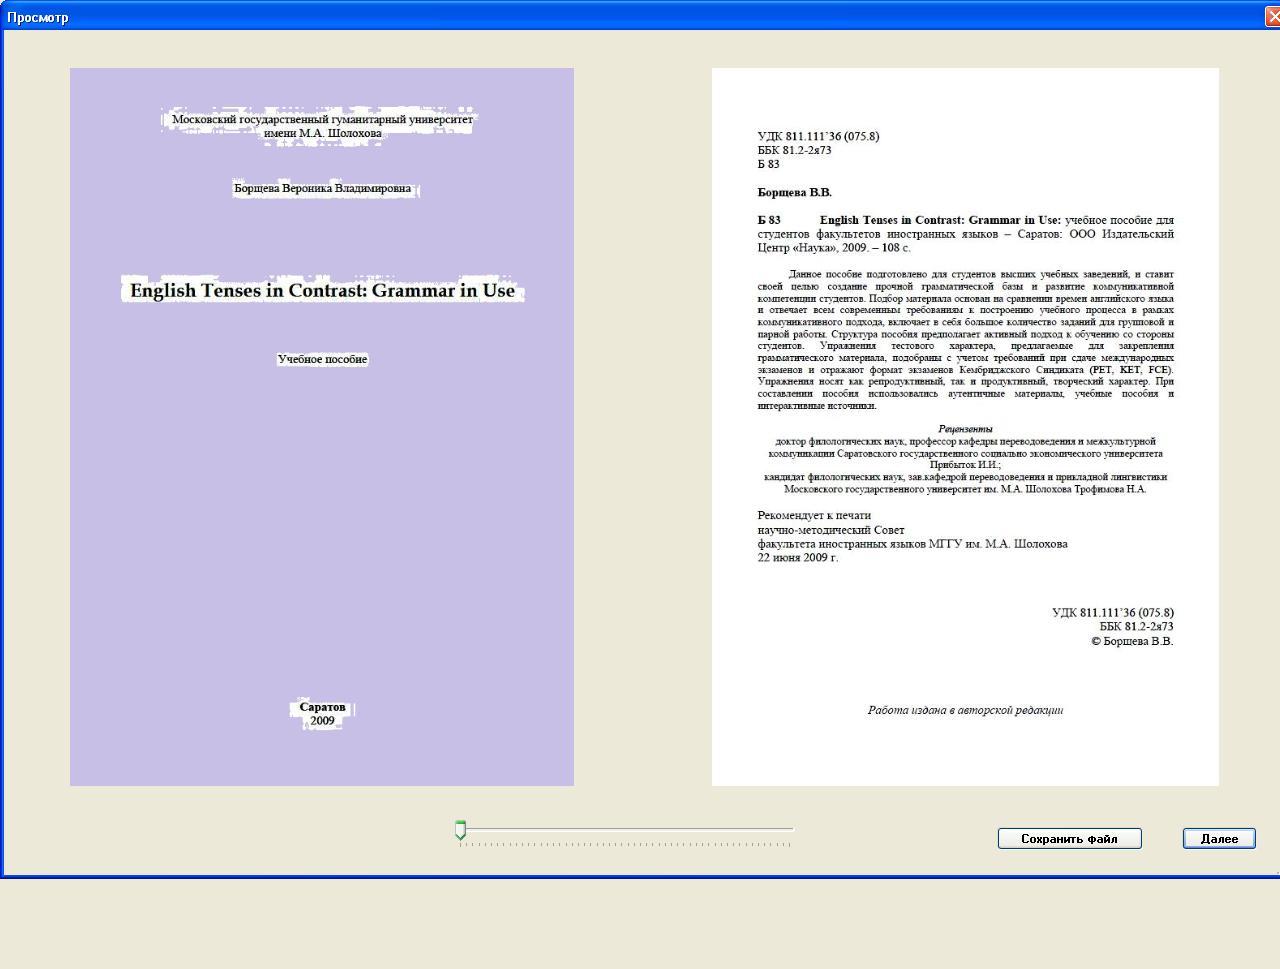Click the Далее button
This screenshot has width=1280, height=969.
point(1219,839)
